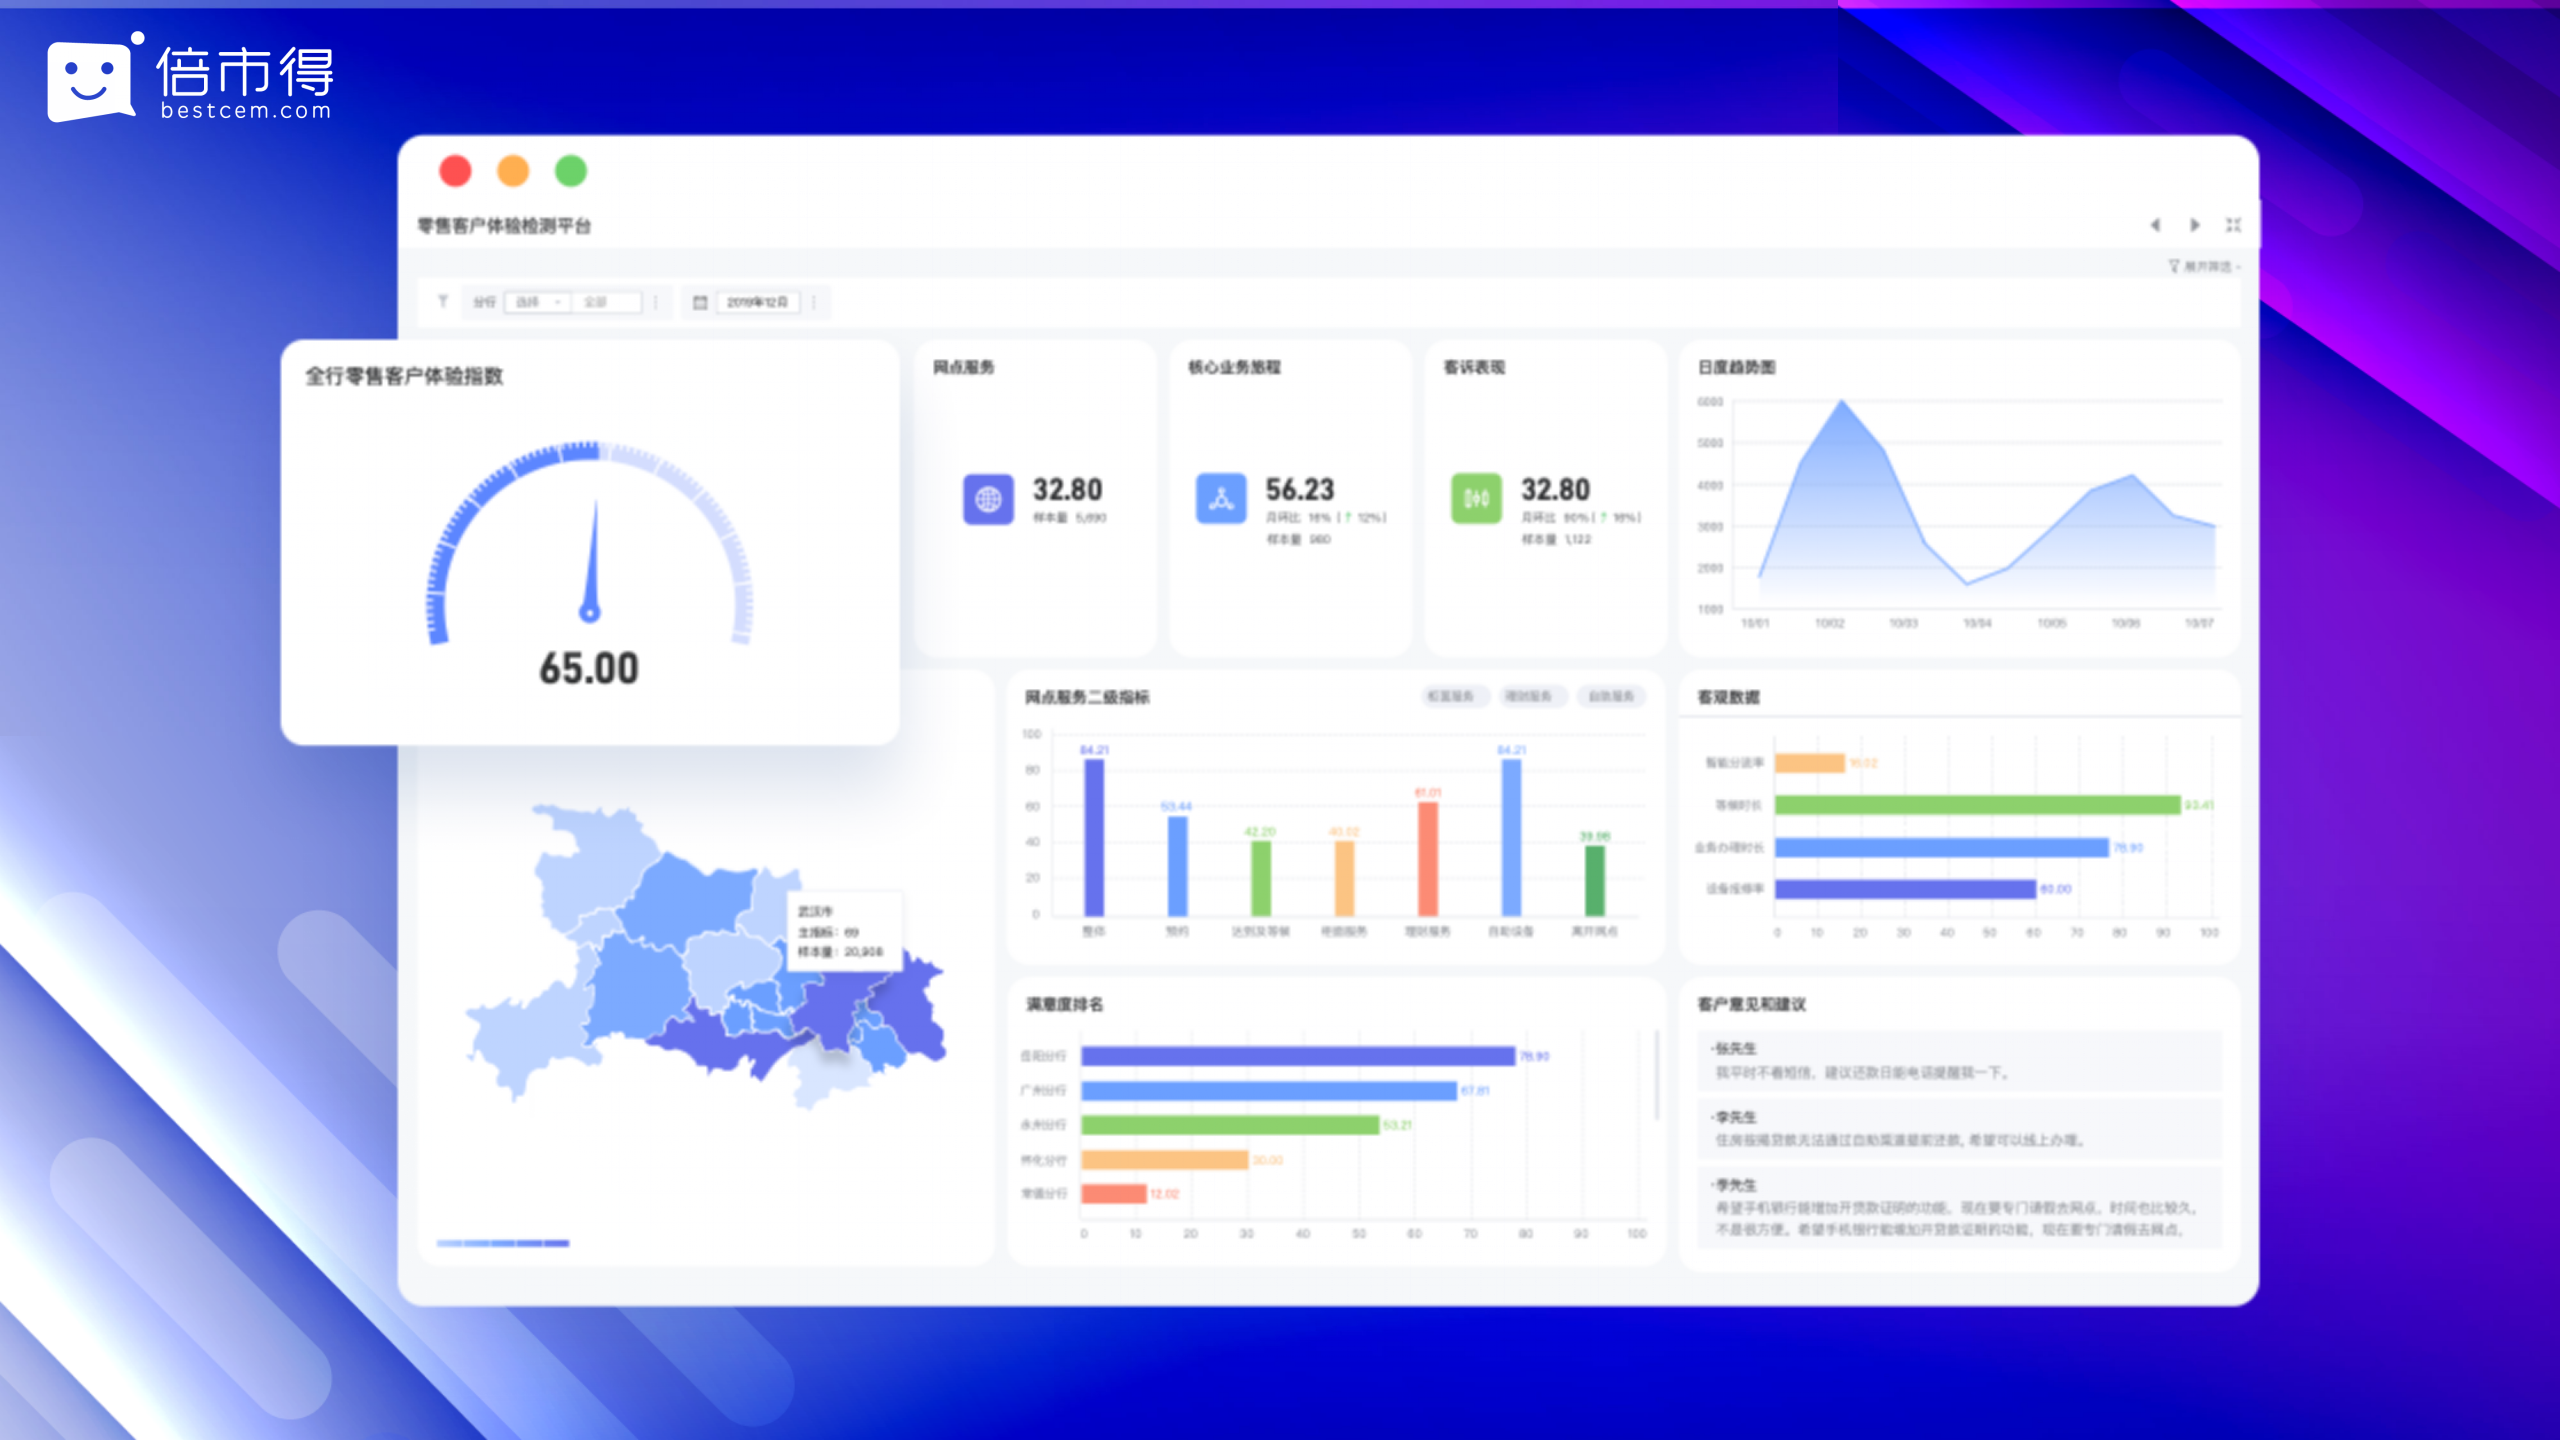Click the green 93.41 bar in 客观数据

tap(1977, 805)
